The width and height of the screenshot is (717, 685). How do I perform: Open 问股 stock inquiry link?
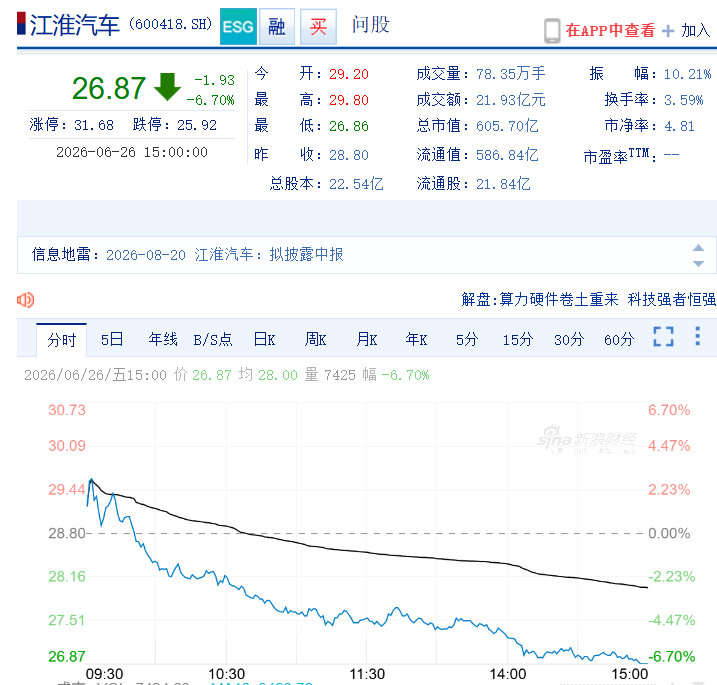370,24
